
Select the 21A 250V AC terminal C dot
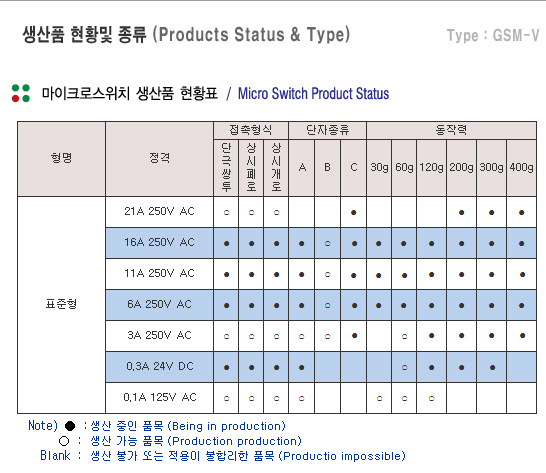point(353,212)
